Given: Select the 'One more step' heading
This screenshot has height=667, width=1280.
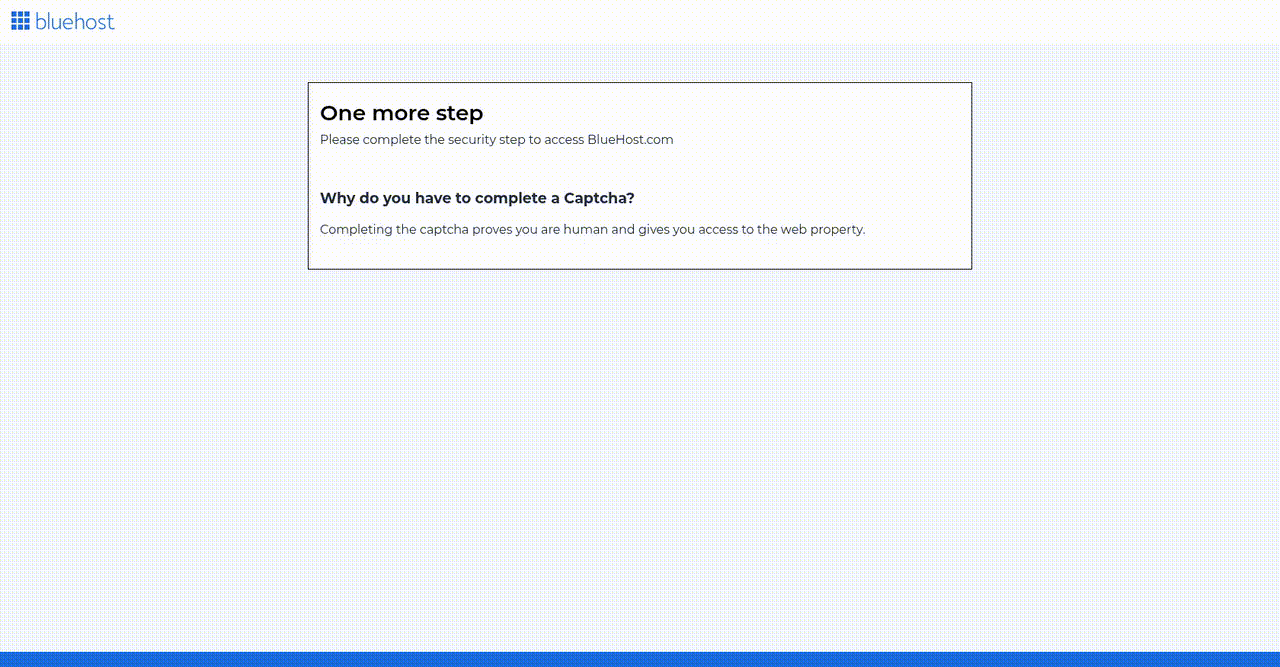Looking at the screenshot, I should click(401, 113).
